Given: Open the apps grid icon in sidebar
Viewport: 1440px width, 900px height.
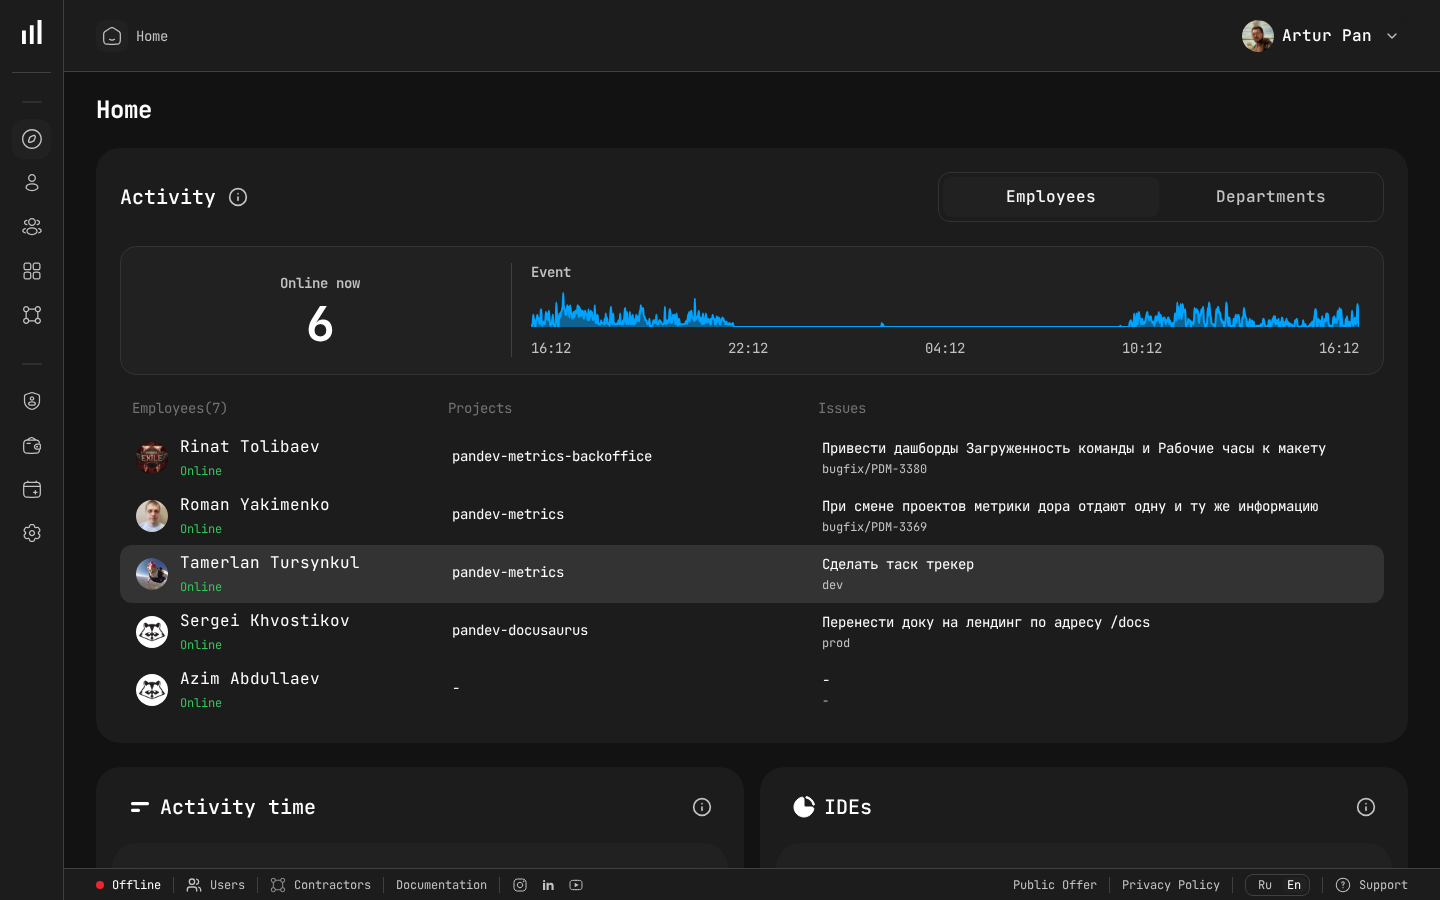Looking at the screenshot, I should (31, 271).
